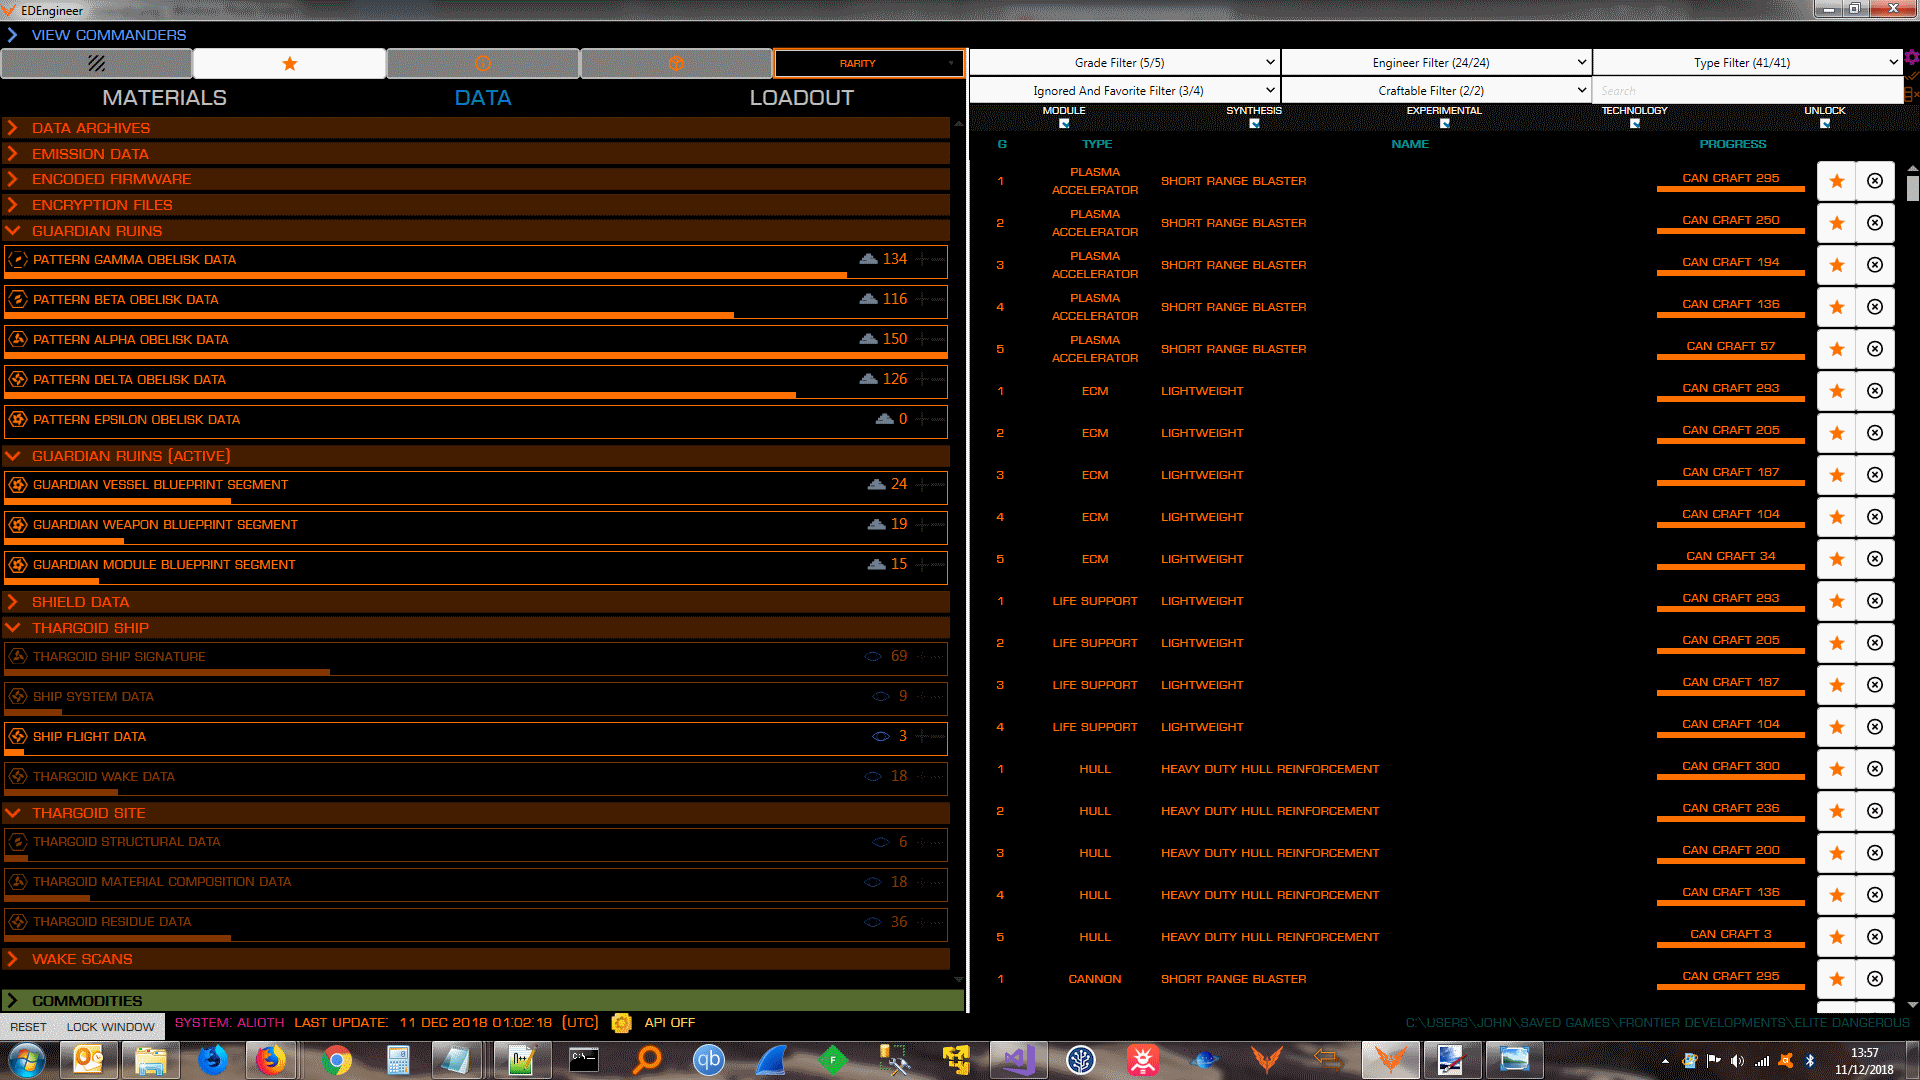Viewport: 1920px width, 1080px height.
Task: Click the API OFF medal icon in the status bar
Action: click(x=621, y=1023)
